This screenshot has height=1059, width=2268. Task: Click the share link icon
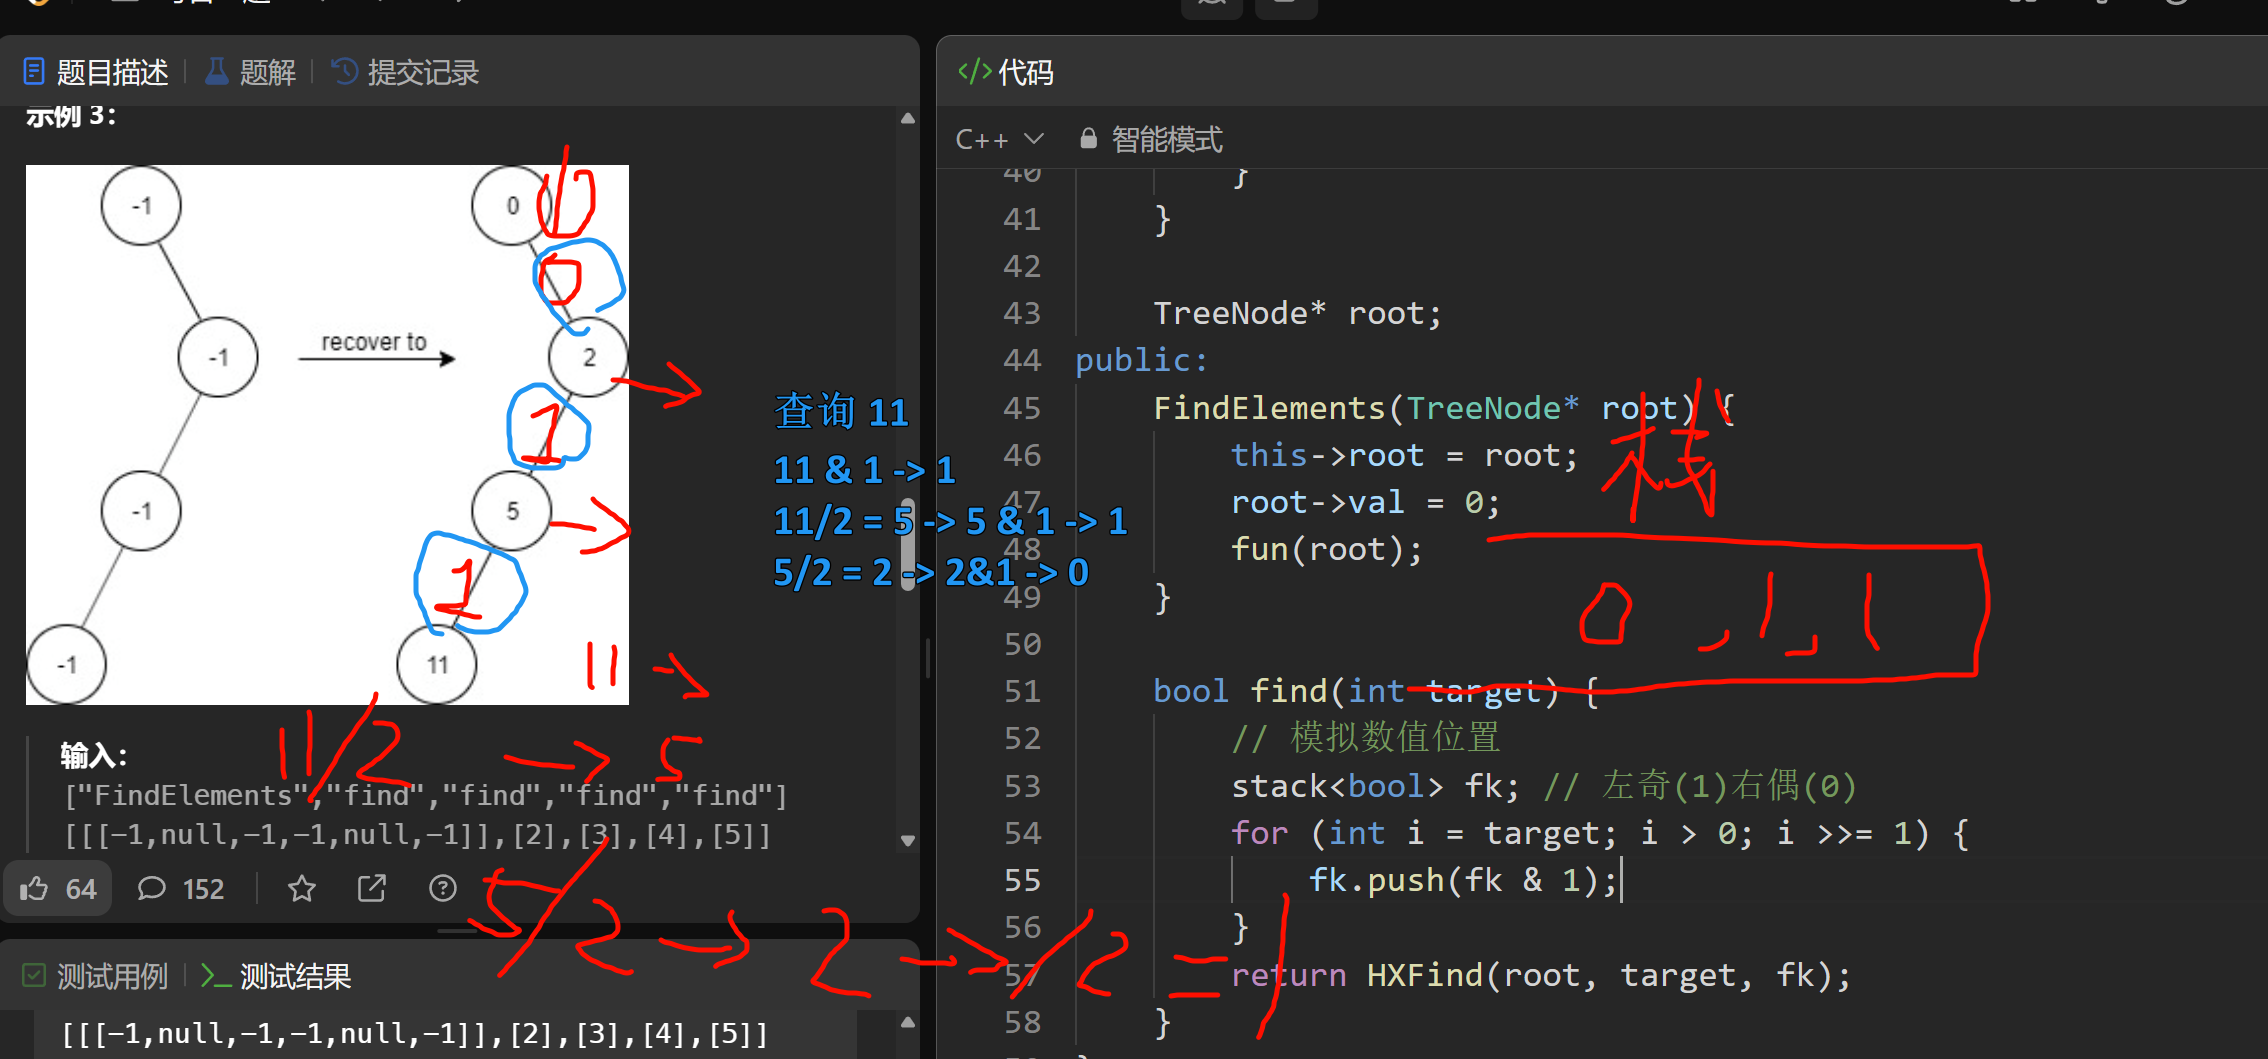pos(372,888)
